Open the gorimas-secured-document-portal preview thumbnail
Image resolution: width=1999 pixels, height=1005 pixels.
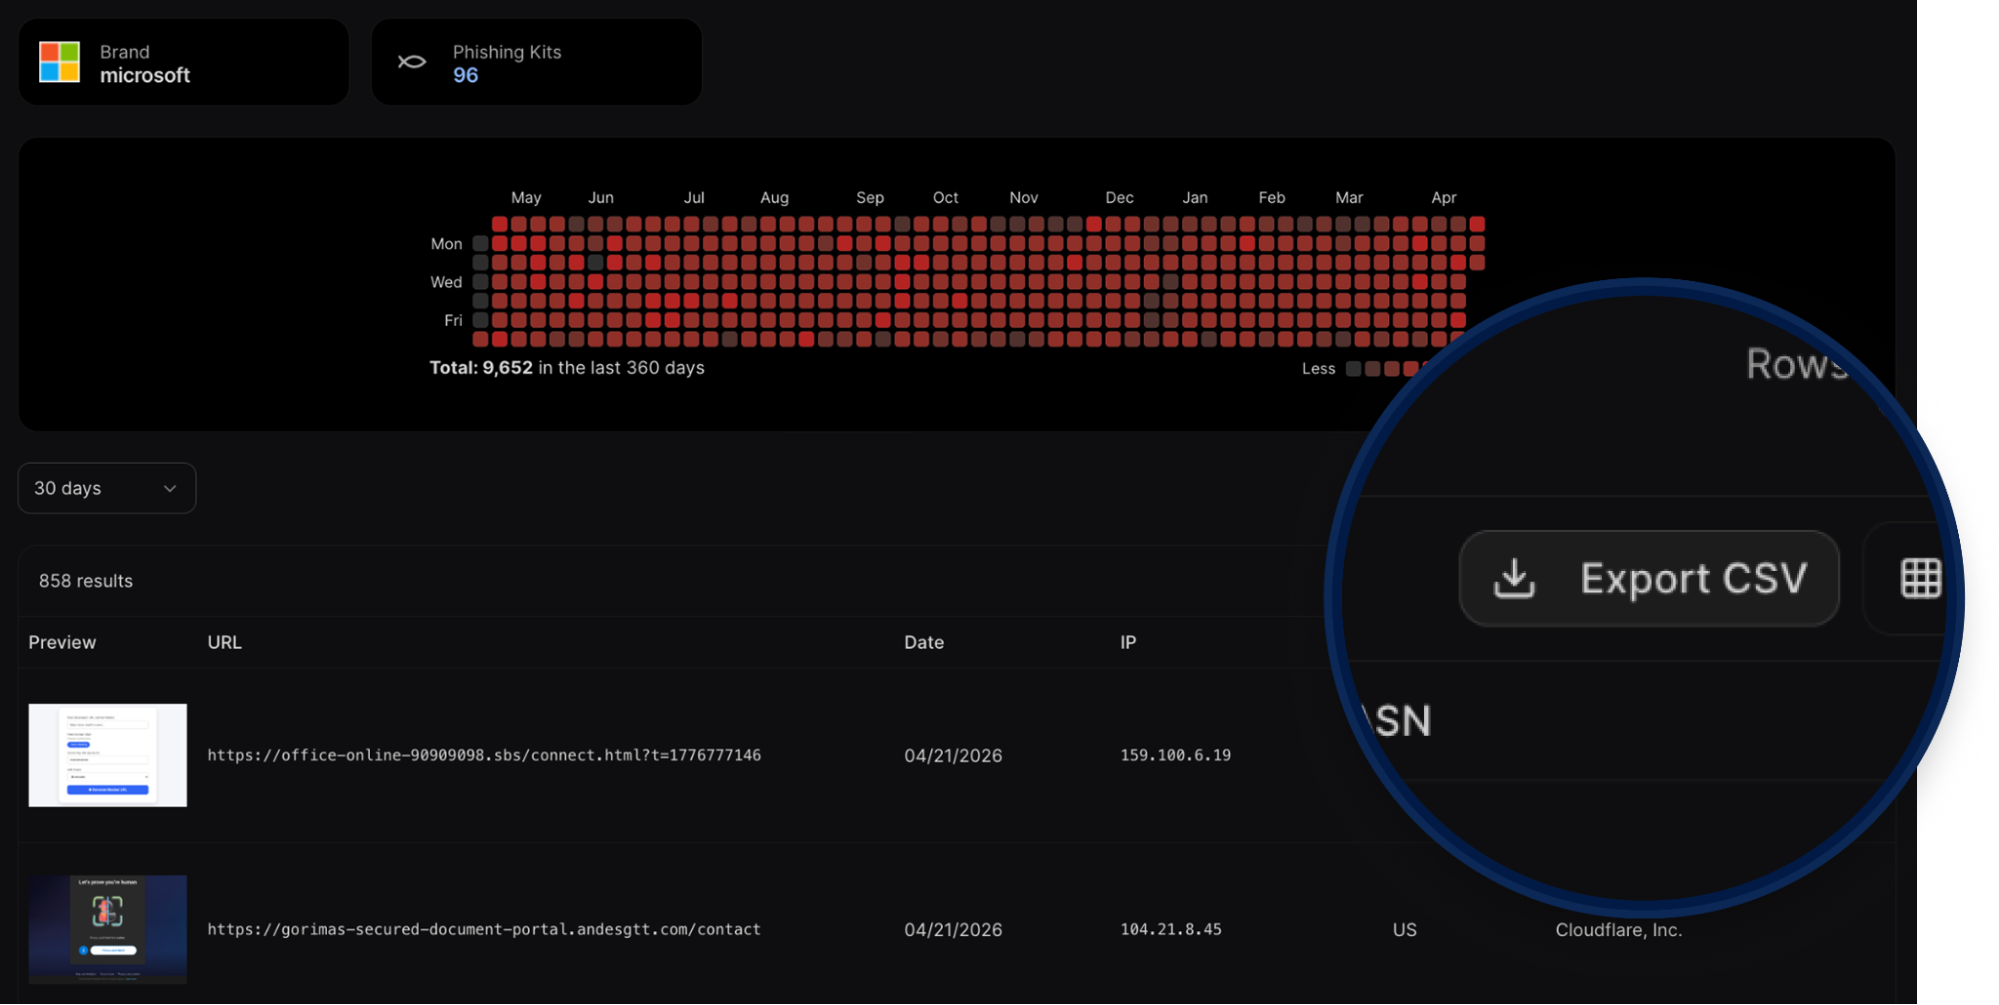pos(108,929)
